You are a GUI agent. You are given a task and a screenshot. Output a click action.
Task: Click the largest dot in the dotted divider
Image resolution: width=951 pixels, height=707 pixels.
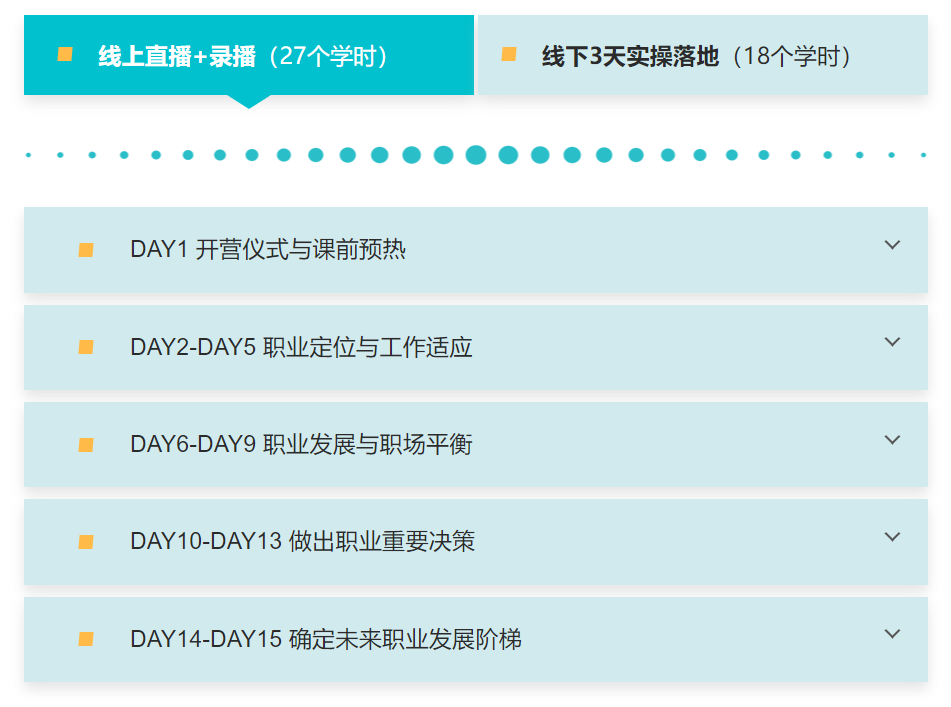pyautogui.click(x=476, y=155)
